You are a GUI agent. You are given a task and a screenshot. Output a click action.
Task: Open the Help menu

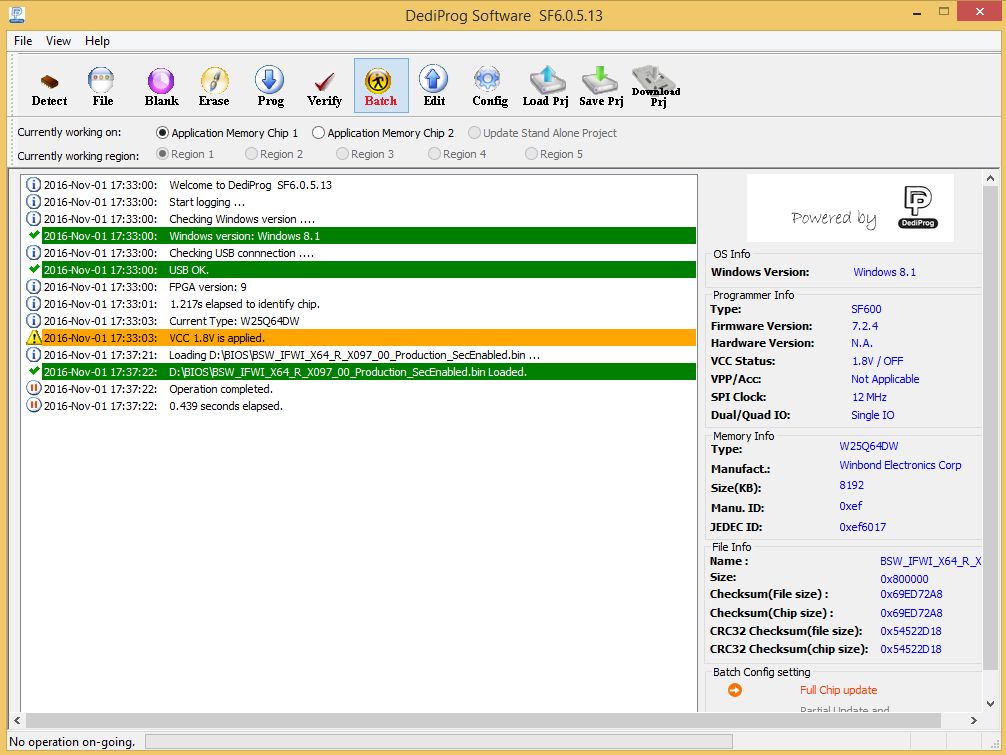point(97,41)
